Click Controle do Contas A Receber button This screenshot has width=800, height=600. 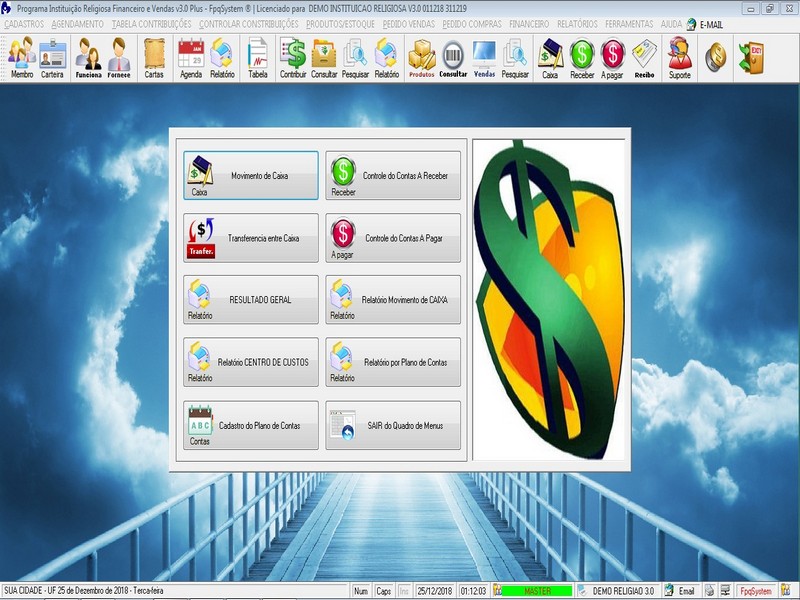[x=393, y=176]
